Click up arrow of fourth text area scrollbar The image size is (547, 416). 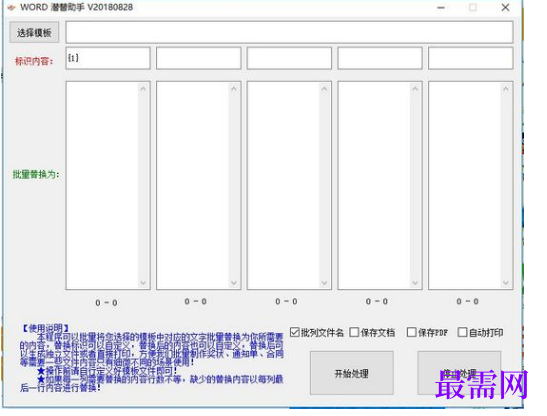point(415,89)
